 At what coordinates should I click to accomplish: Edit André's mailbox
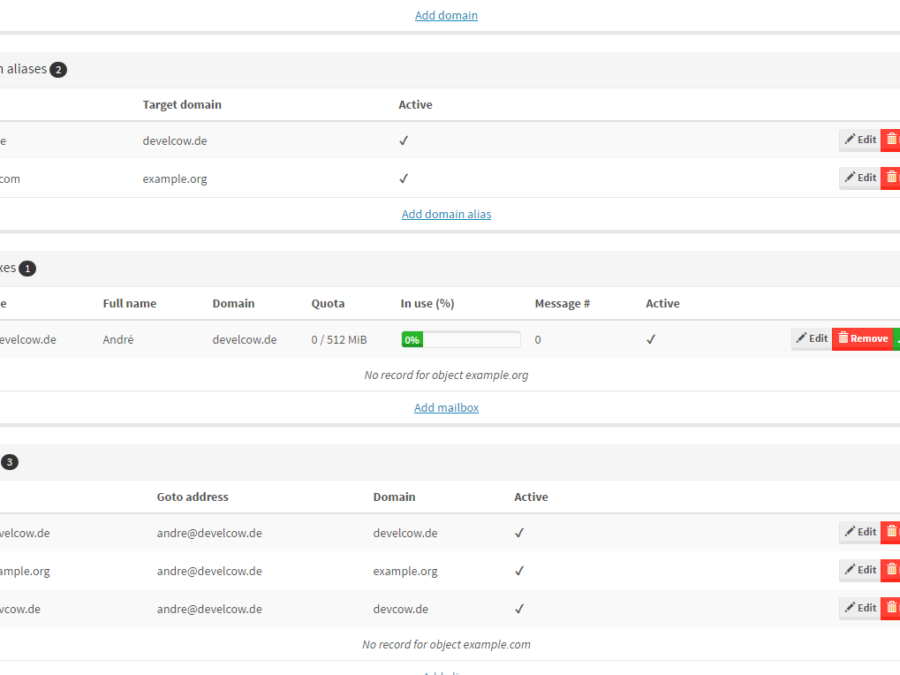811,339
